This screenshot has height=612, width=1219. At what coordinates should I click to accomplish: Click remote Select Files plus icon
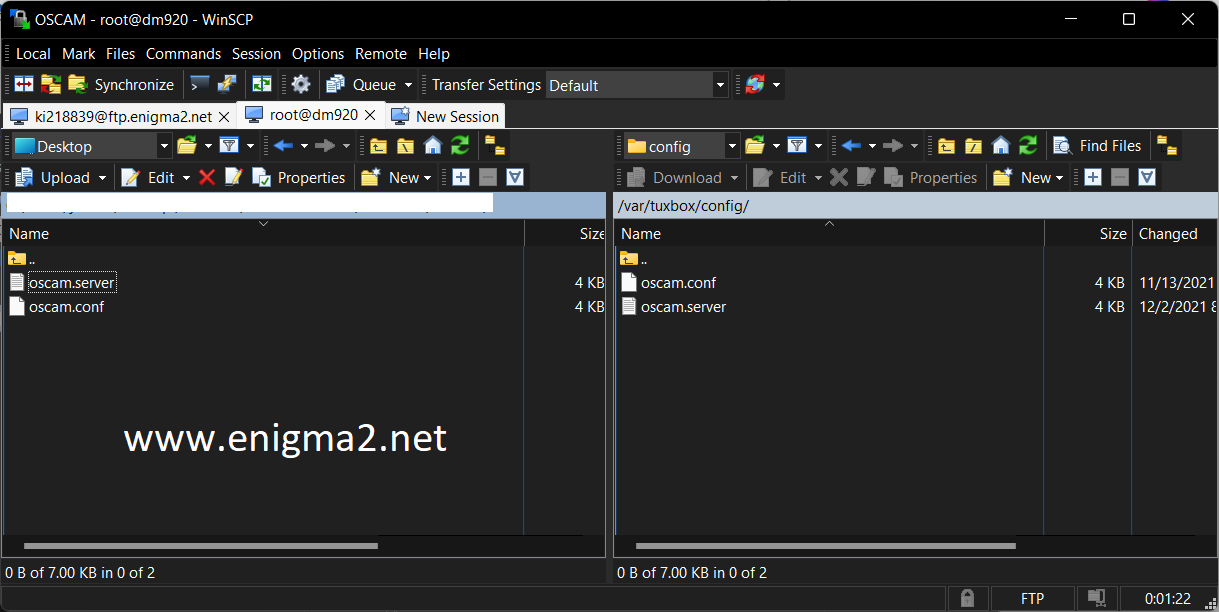(1093, 177)
